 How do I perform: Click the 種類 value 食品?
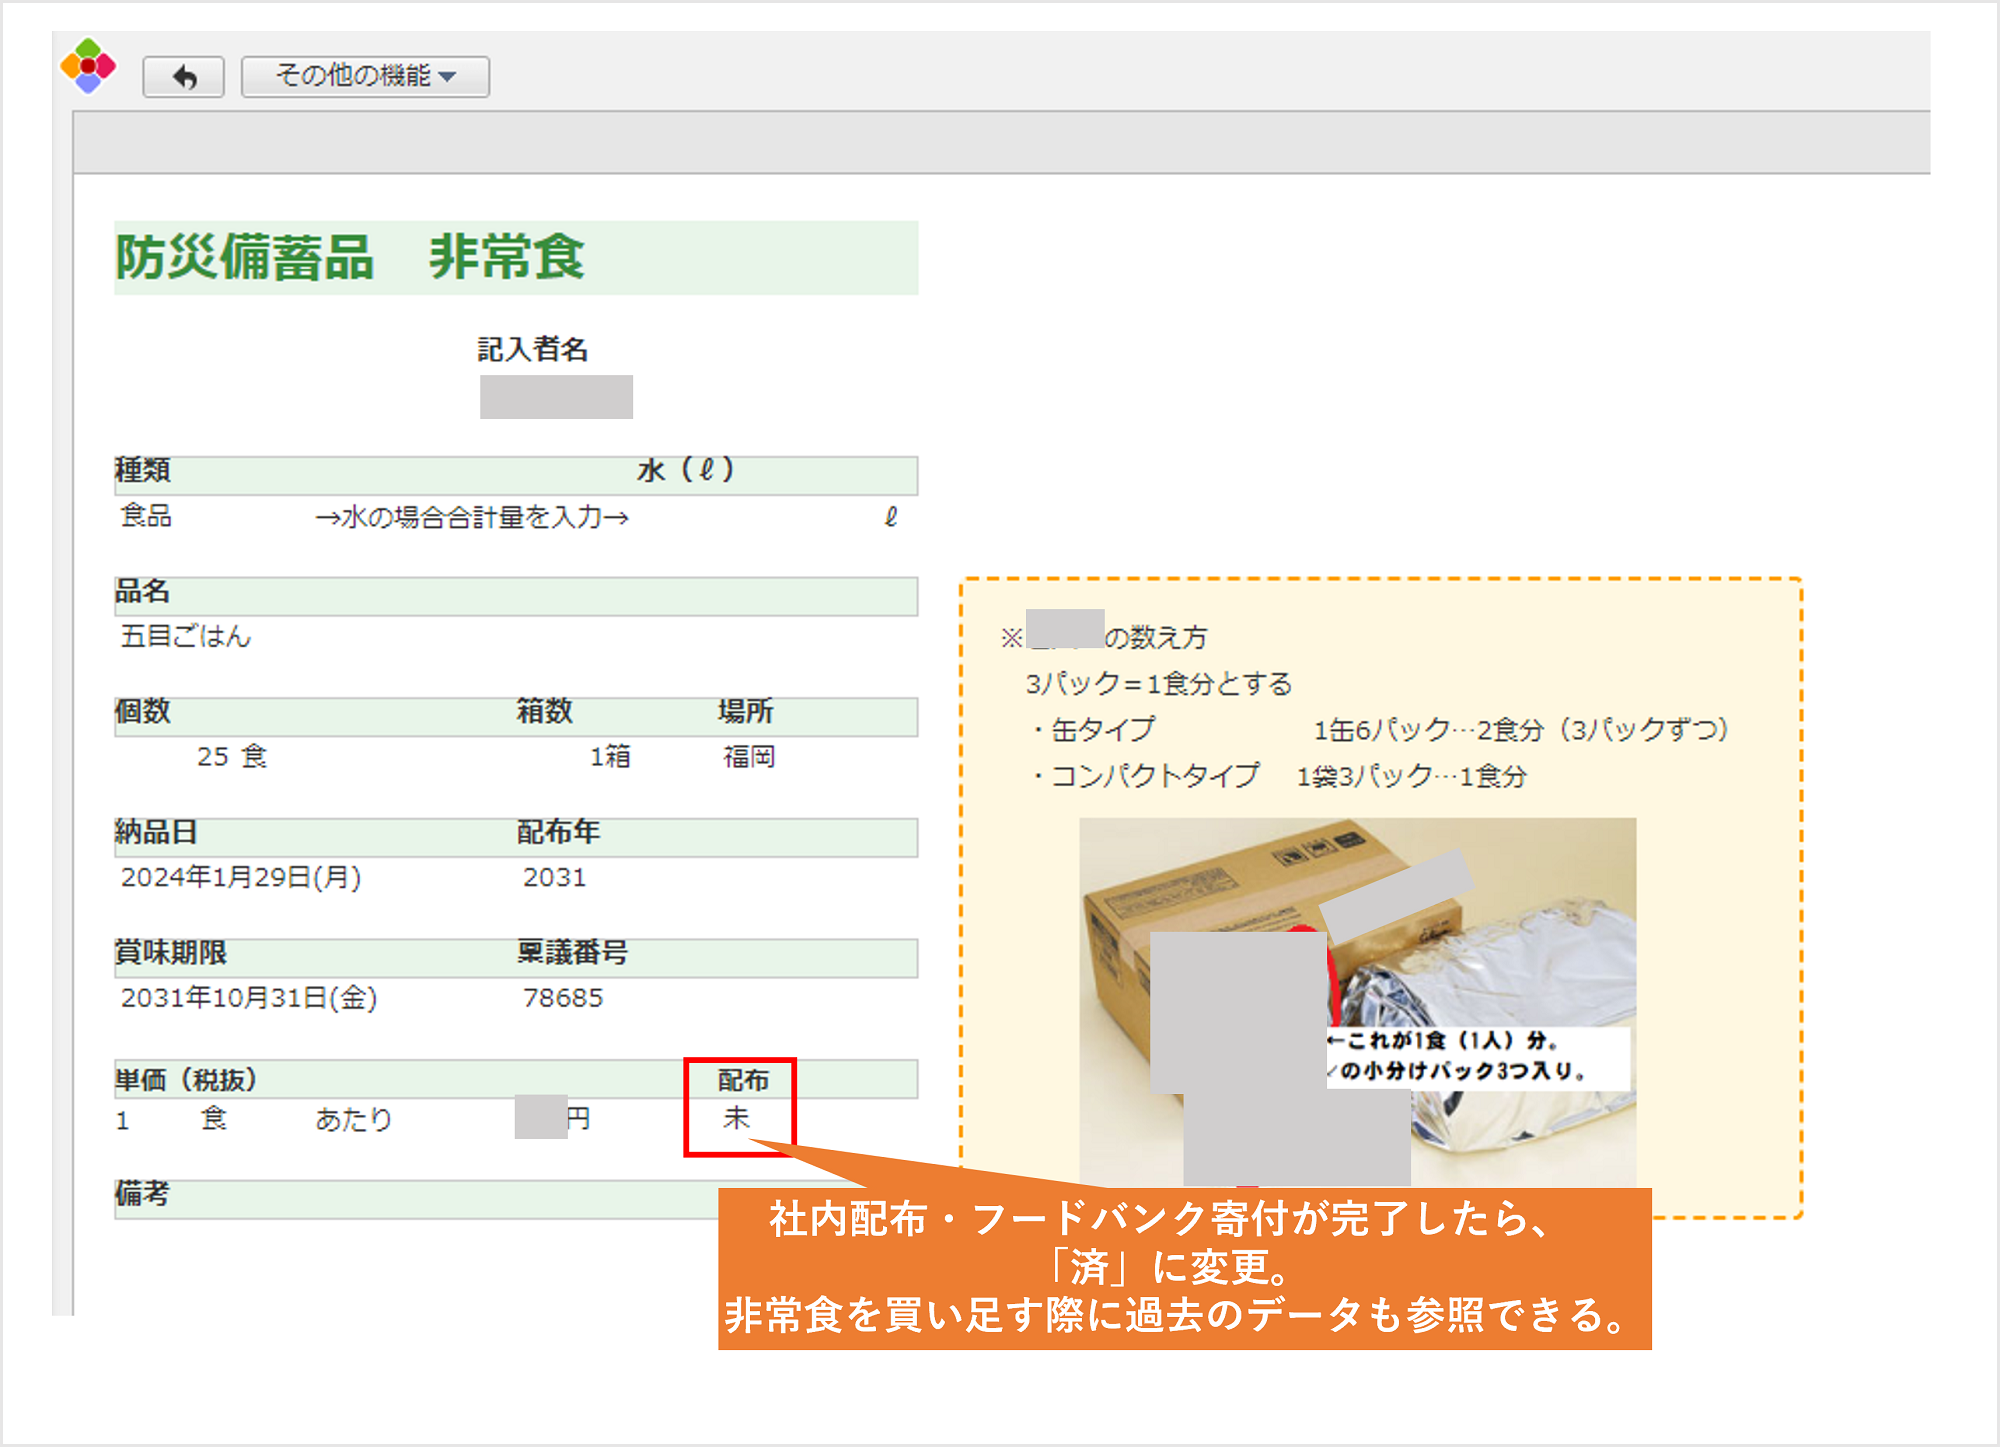[146, 516]
